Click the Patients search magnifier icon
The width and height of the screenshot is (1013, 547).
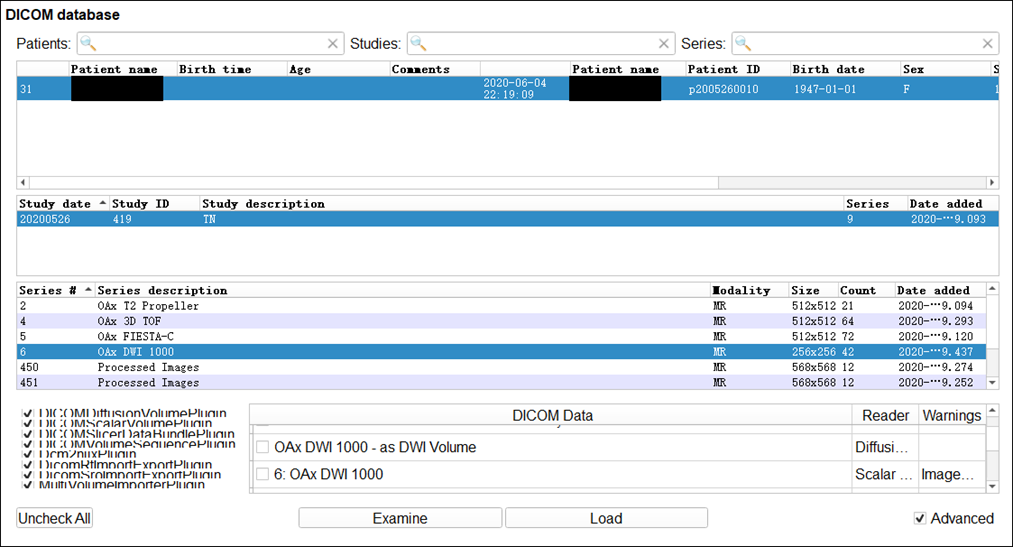(88, 44)
